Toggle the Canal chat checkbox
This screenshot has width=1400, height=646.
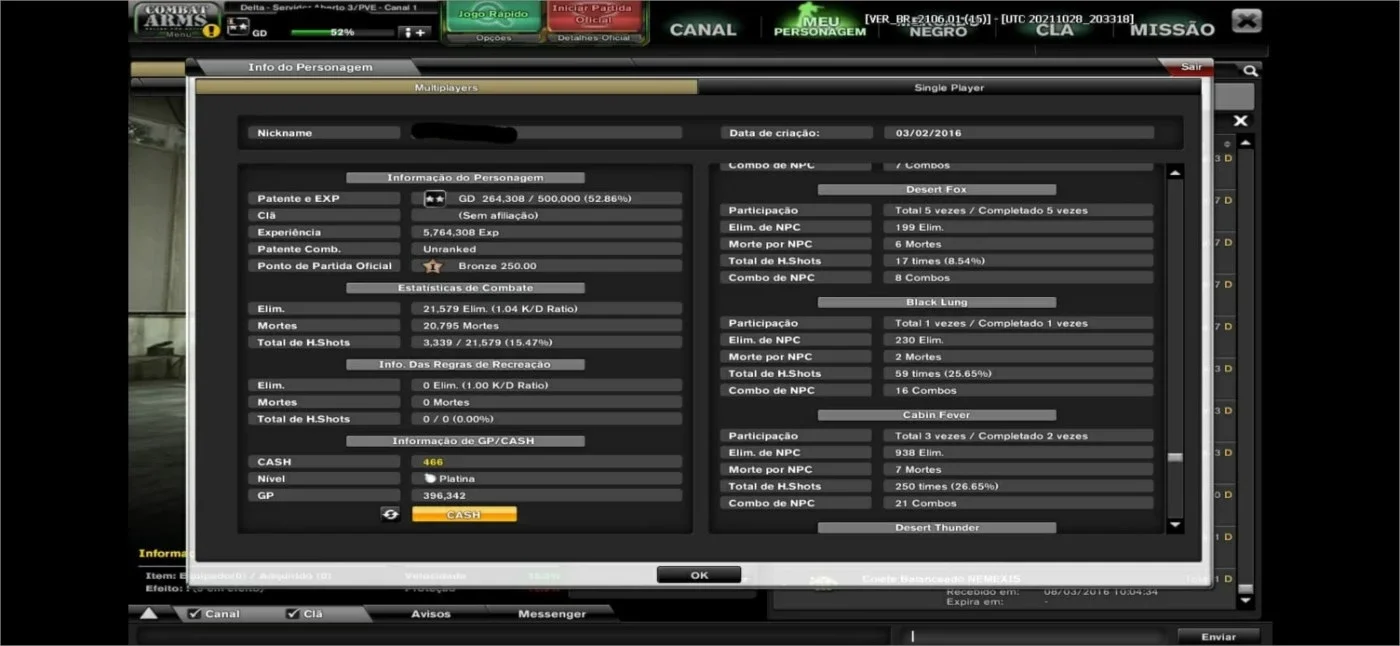point(195,614)
